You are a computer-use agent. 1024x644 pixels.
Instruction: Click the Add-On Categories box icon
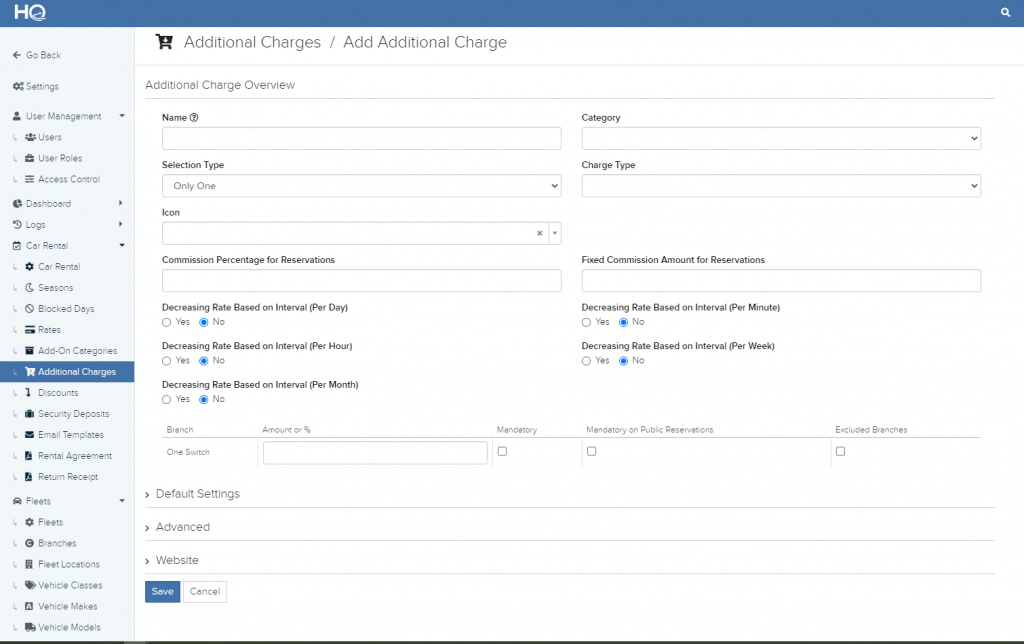(29, 351)
